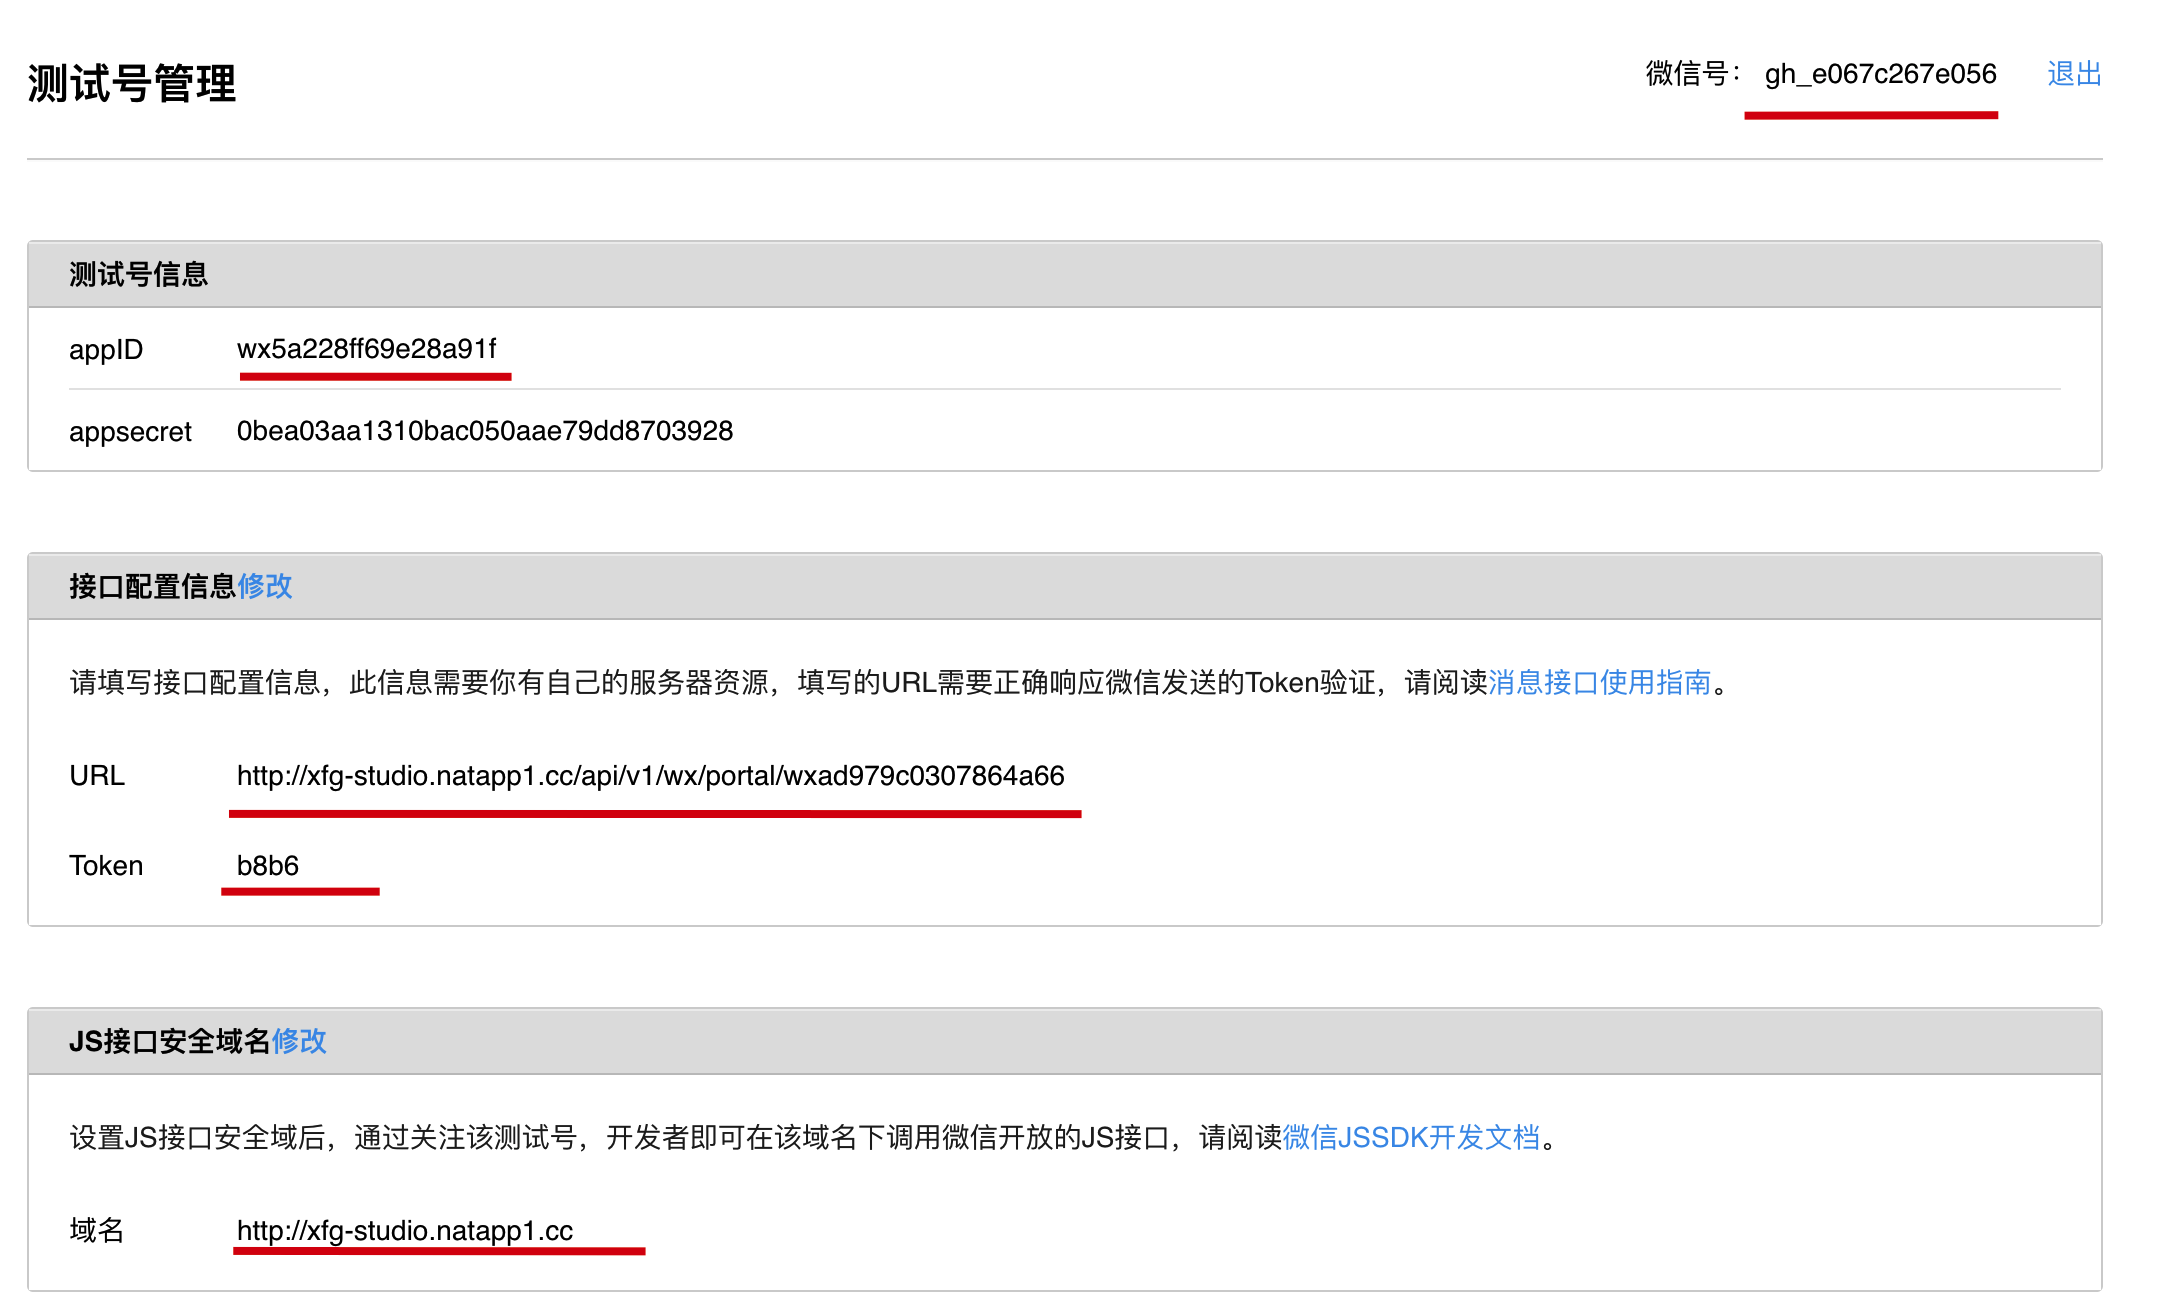The image size is (2172, 1308).
Task: Click the Token value b8b6
Action: (268, 866)
